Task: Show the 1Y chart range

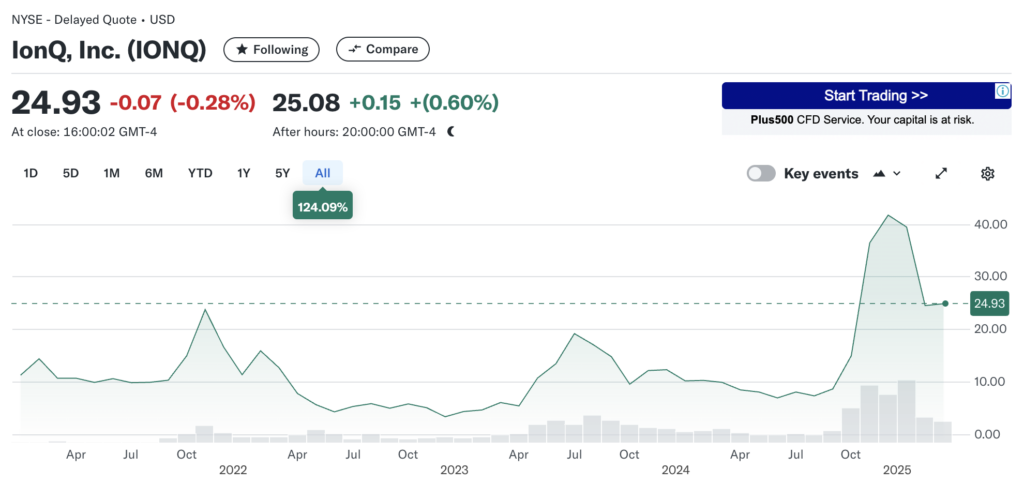Action: pyautogui.click(x=243, y=173)
